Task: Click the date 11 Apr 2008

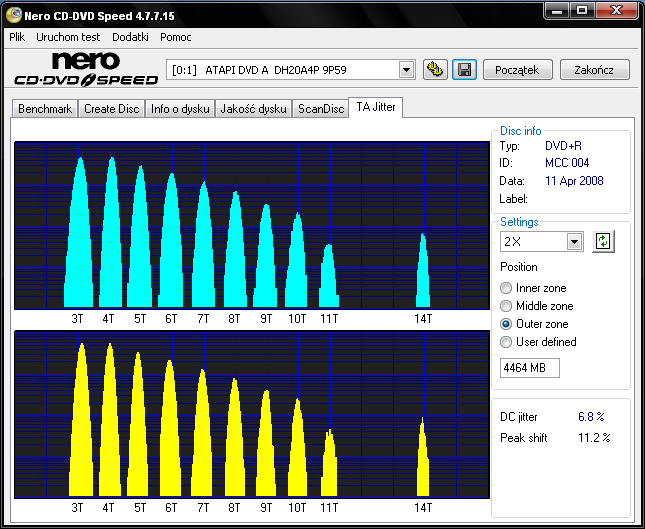Action: click(574, 181)
